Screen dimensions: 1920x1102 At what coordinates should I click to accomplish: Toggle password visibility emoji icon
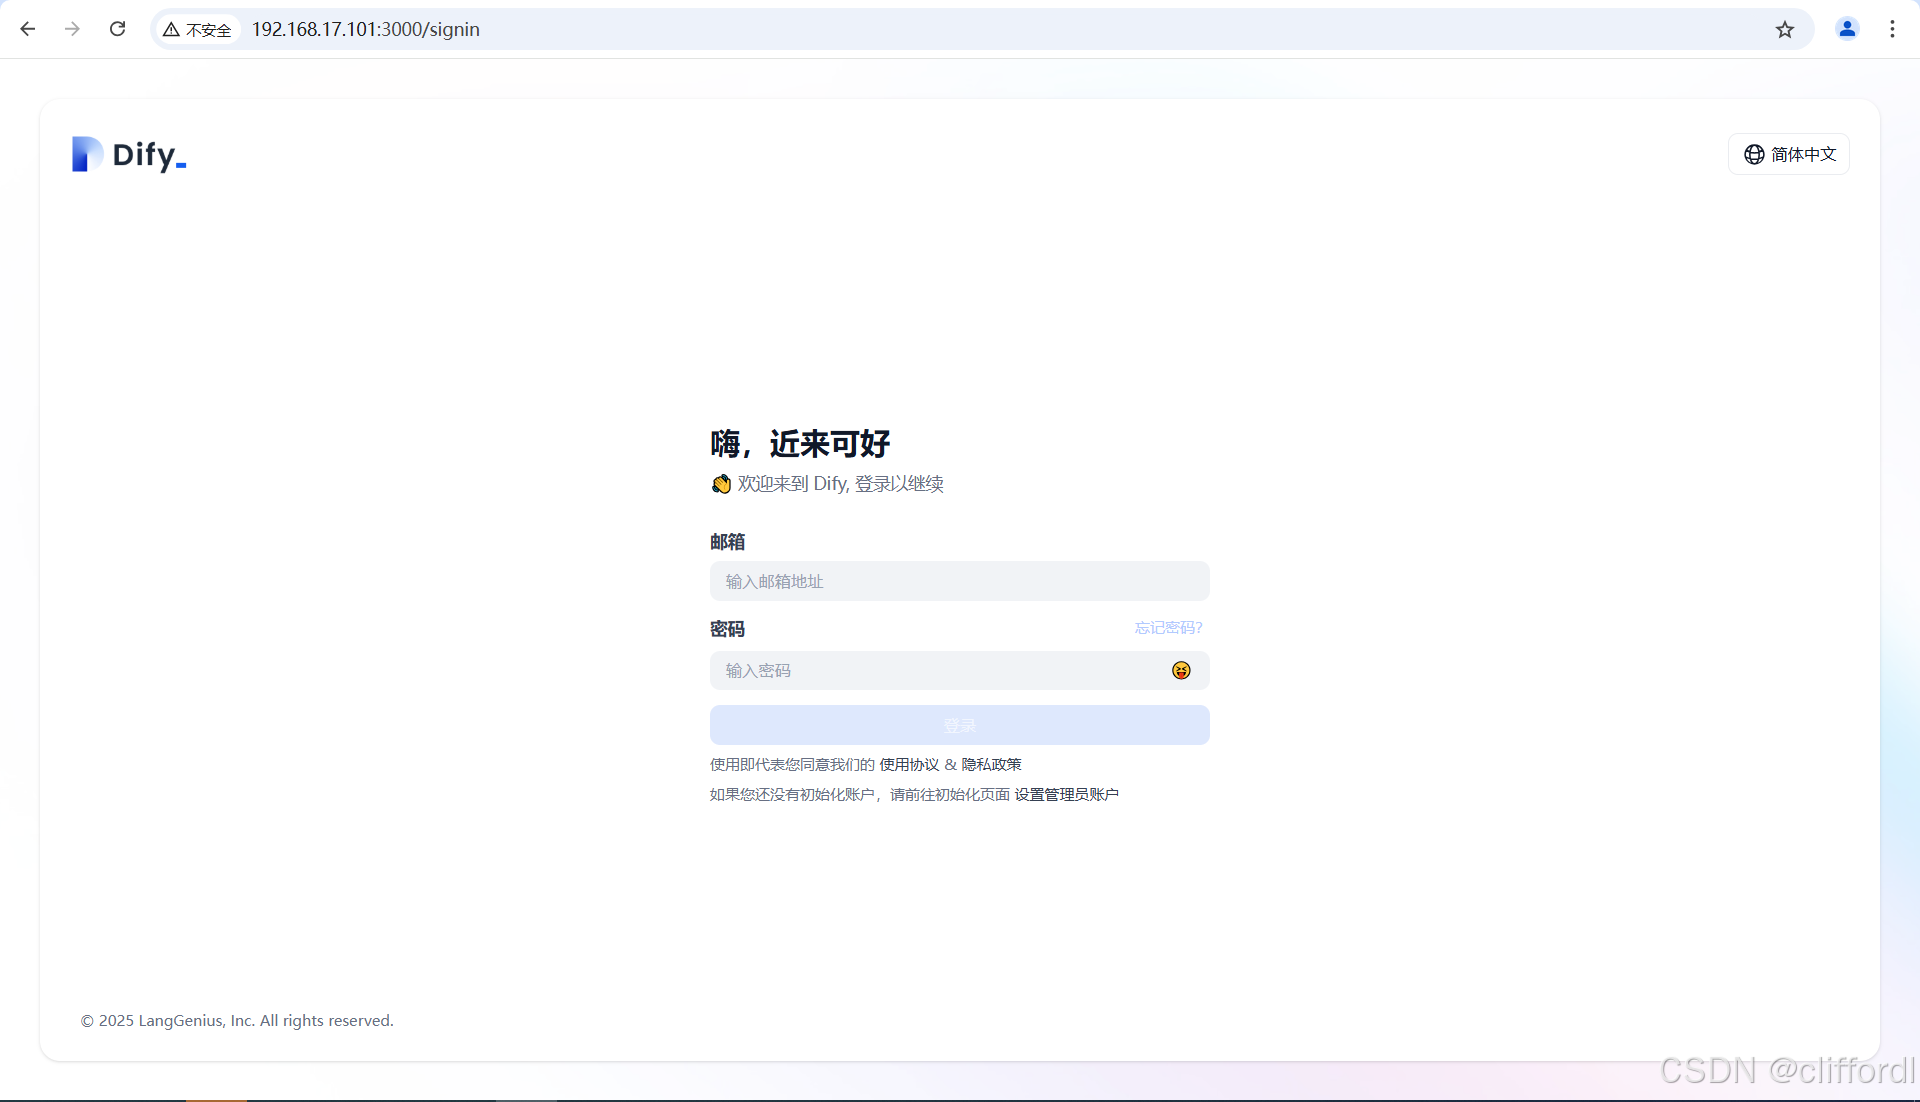click(1181, 670)
